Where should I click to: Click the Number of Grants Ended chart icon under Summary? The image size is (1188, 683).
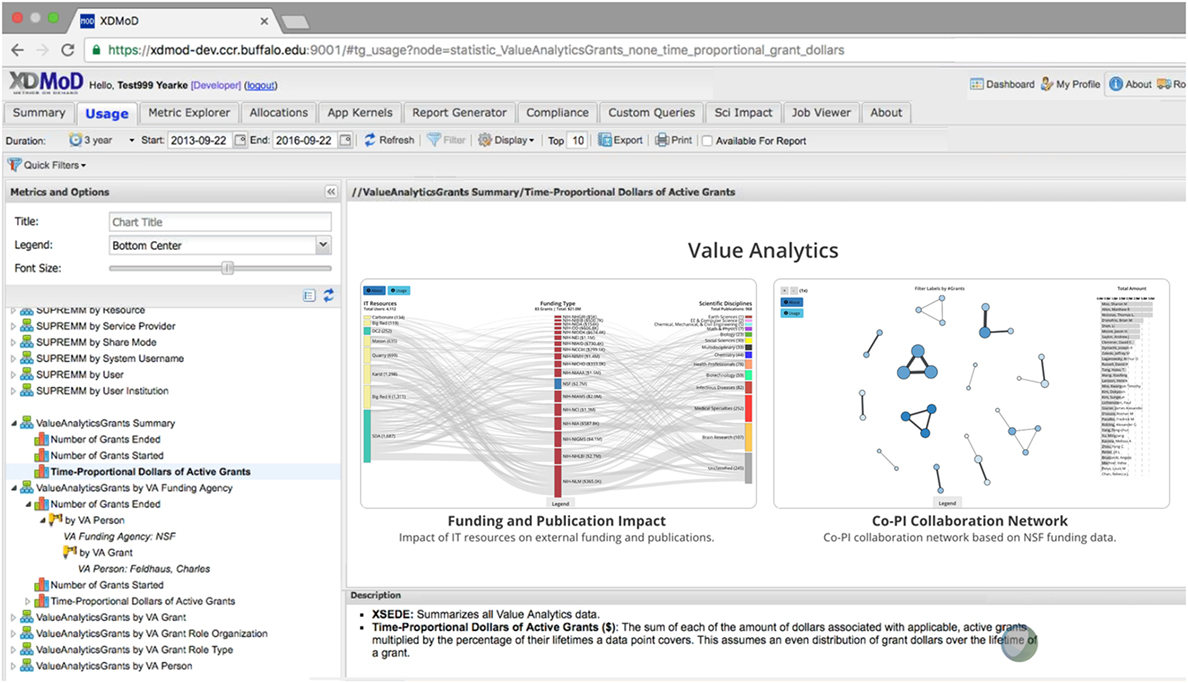point(42,440)
